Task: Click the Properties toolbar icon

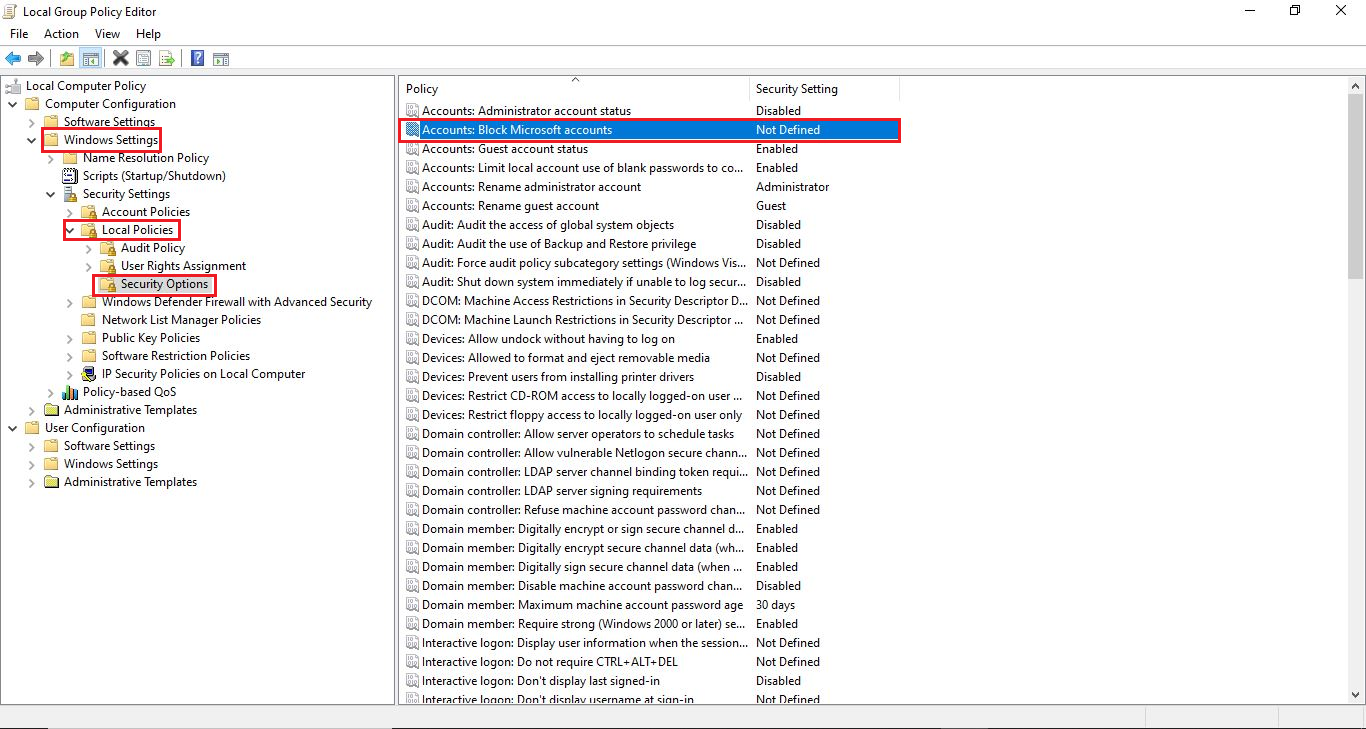Action: coord(144,58)
